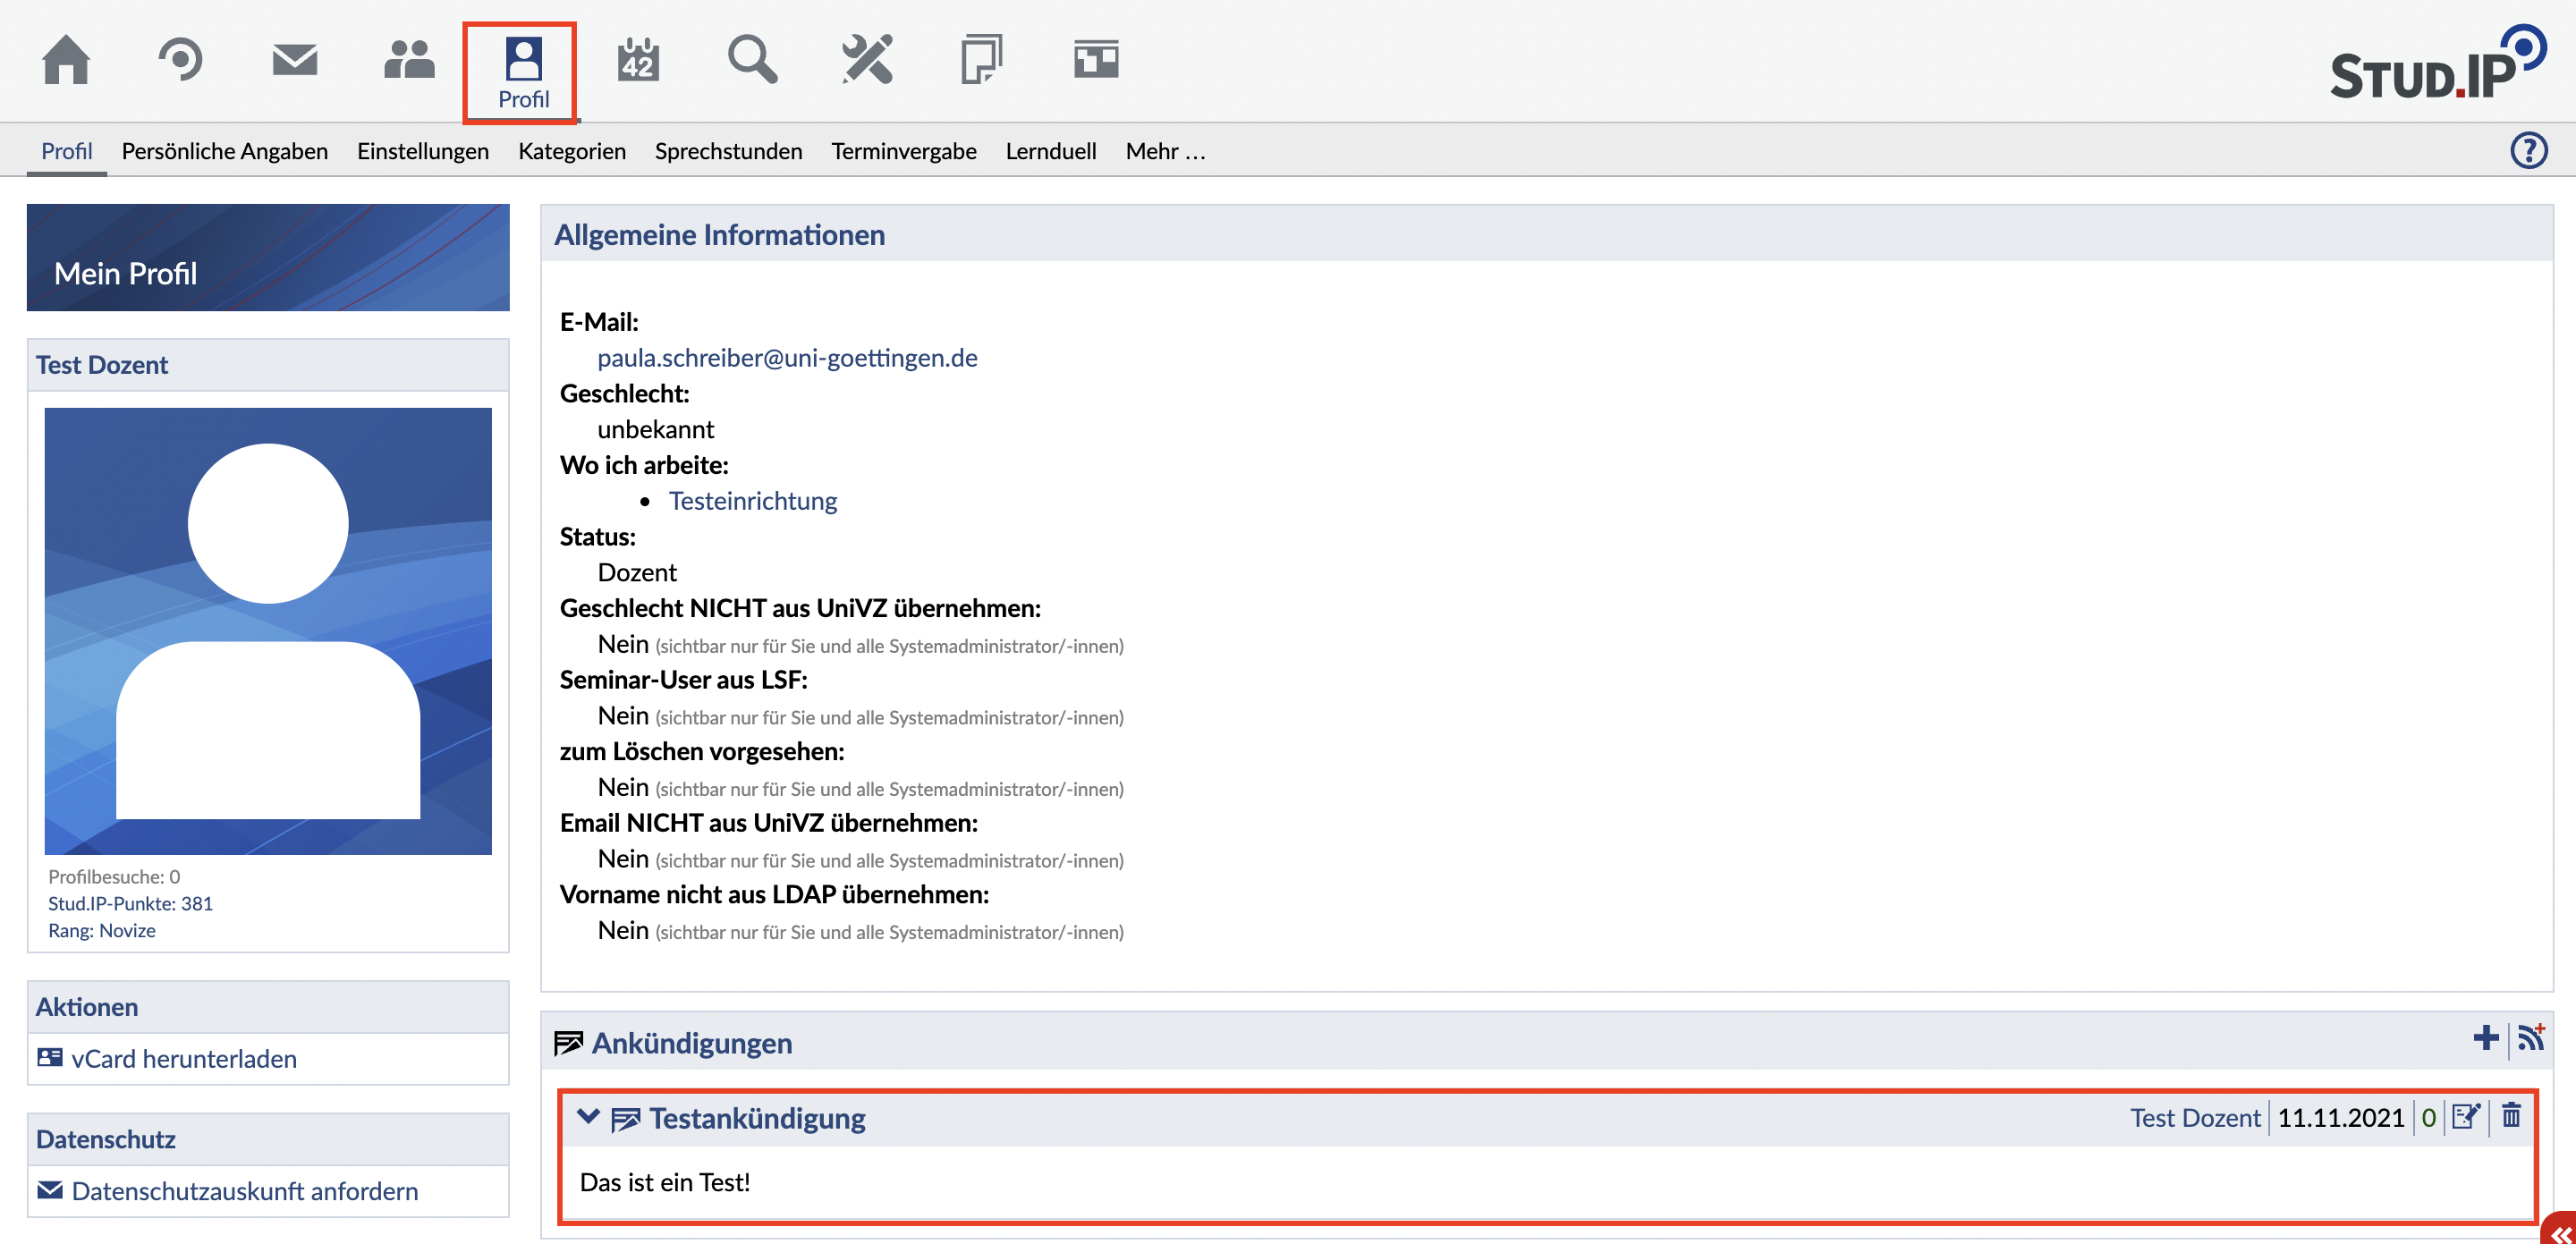
Task: Expand the Mehr … navigation menu
Action: click(1165, 151)
